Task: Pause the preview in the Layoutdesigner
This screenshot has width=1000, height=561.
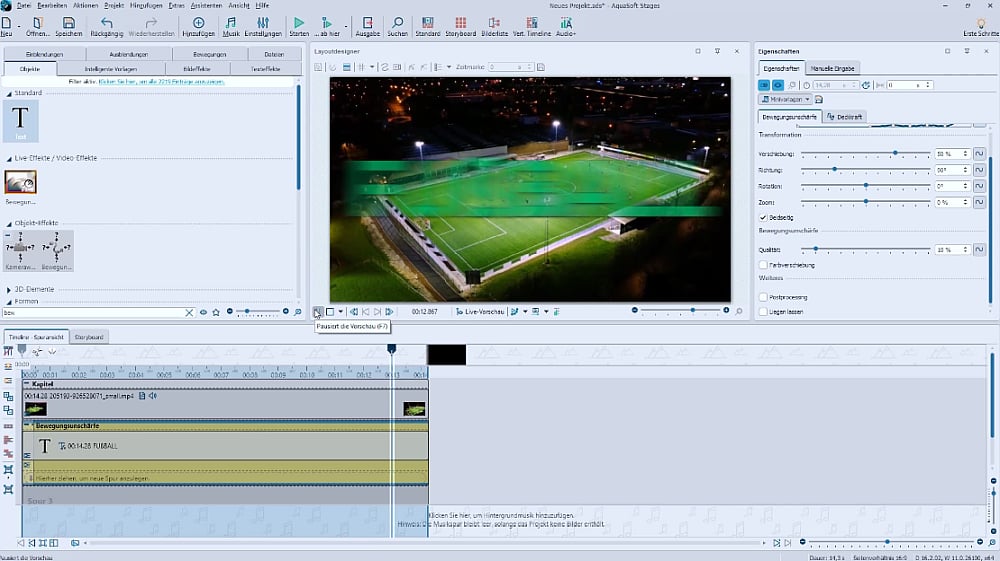Action: pyautogui.click(x=317, y=312)
